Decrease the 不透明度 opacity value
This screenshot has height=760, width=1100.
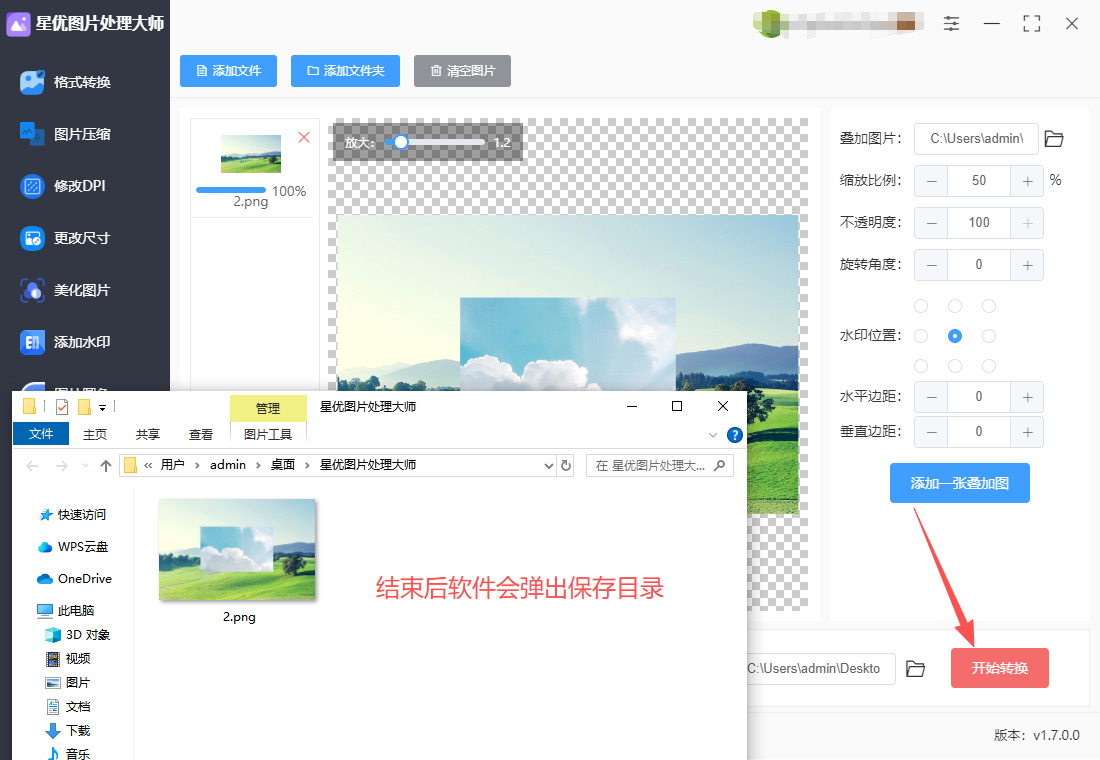point(931,223)
